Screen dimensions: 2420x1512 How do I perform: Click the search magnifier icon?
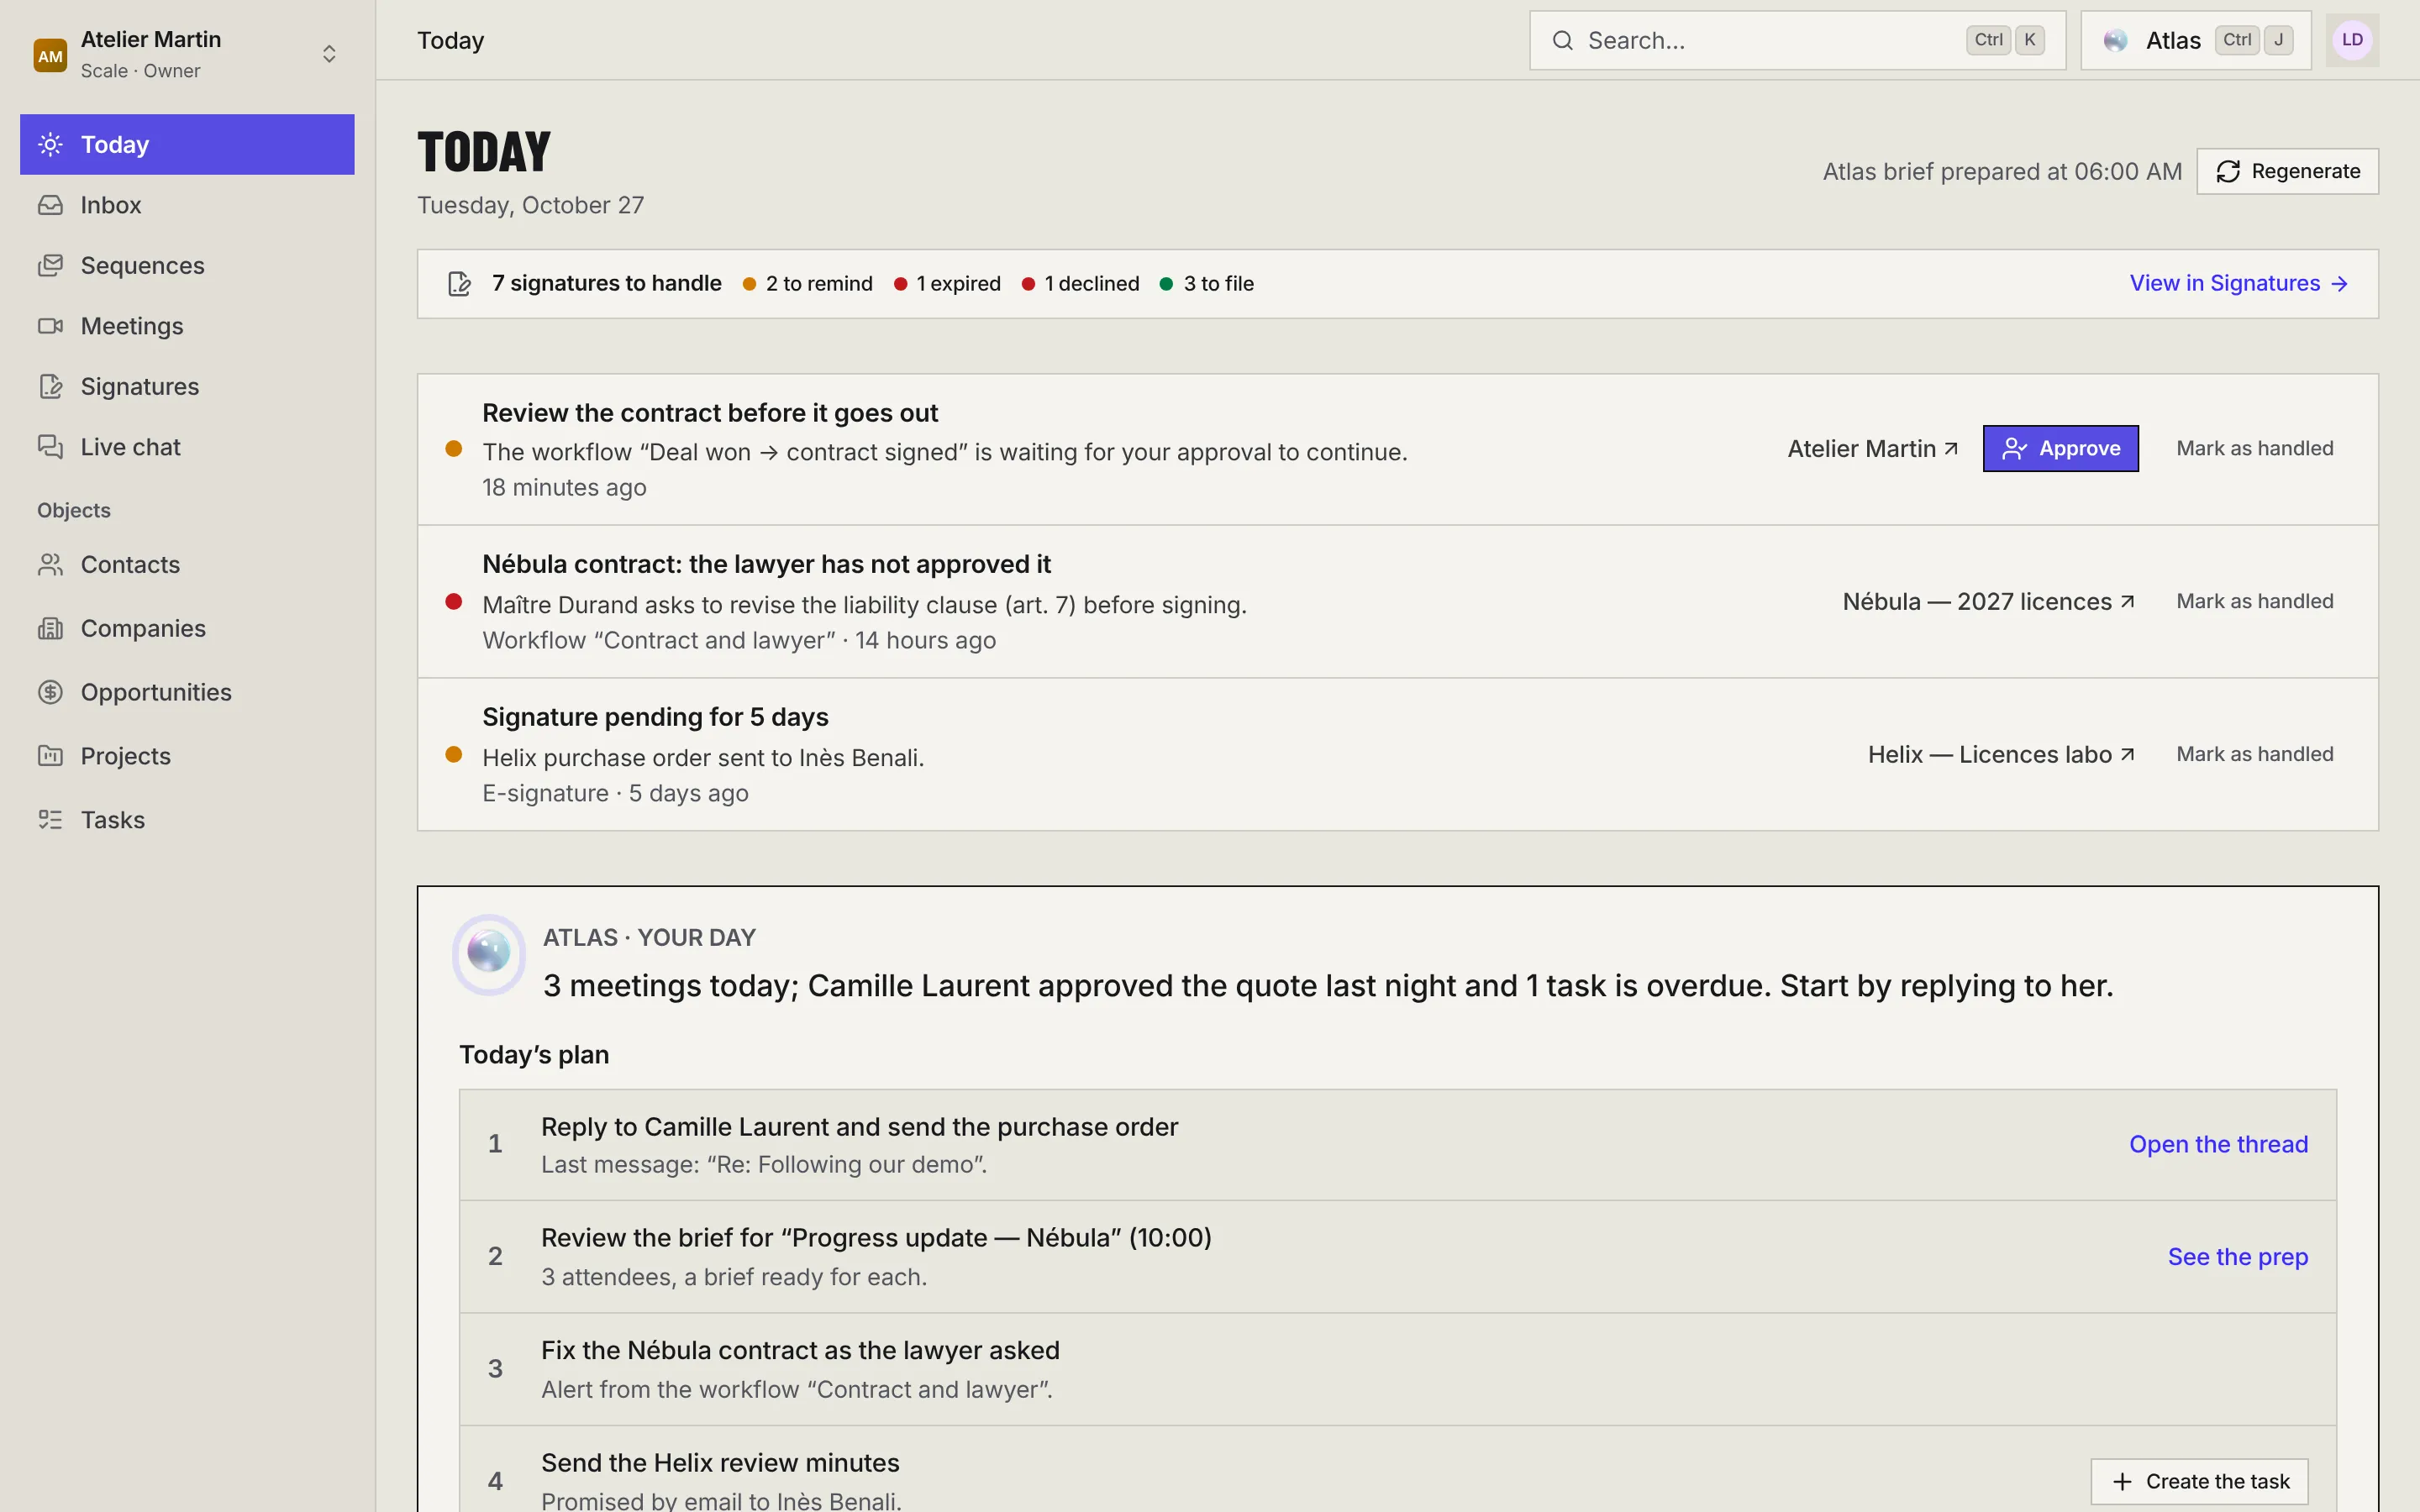(1562, 40)
